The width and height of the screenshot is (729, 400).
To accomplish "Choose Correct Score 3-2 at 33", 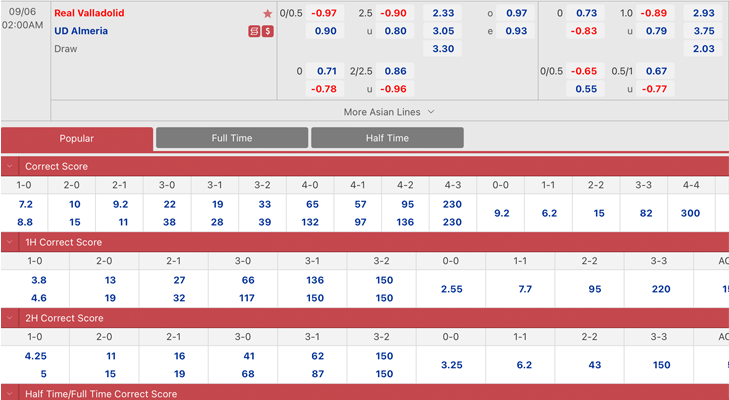I will coord(264,204).
